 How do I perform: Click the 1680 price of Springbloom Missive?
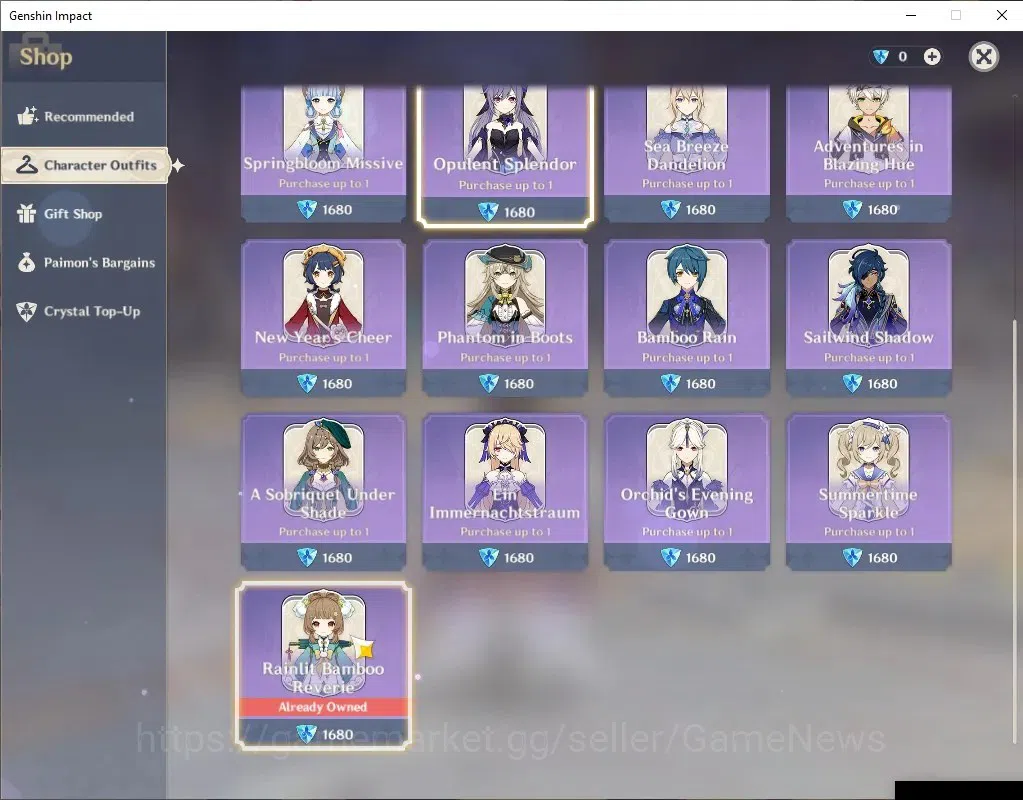tap(337, 209)
